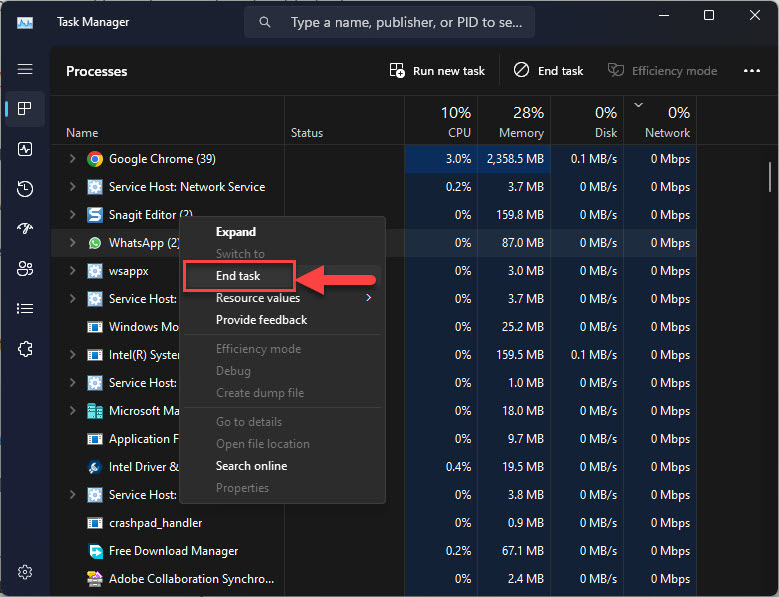Select the Free Download Manager row
779x597 pixels.
click(374, 551)
